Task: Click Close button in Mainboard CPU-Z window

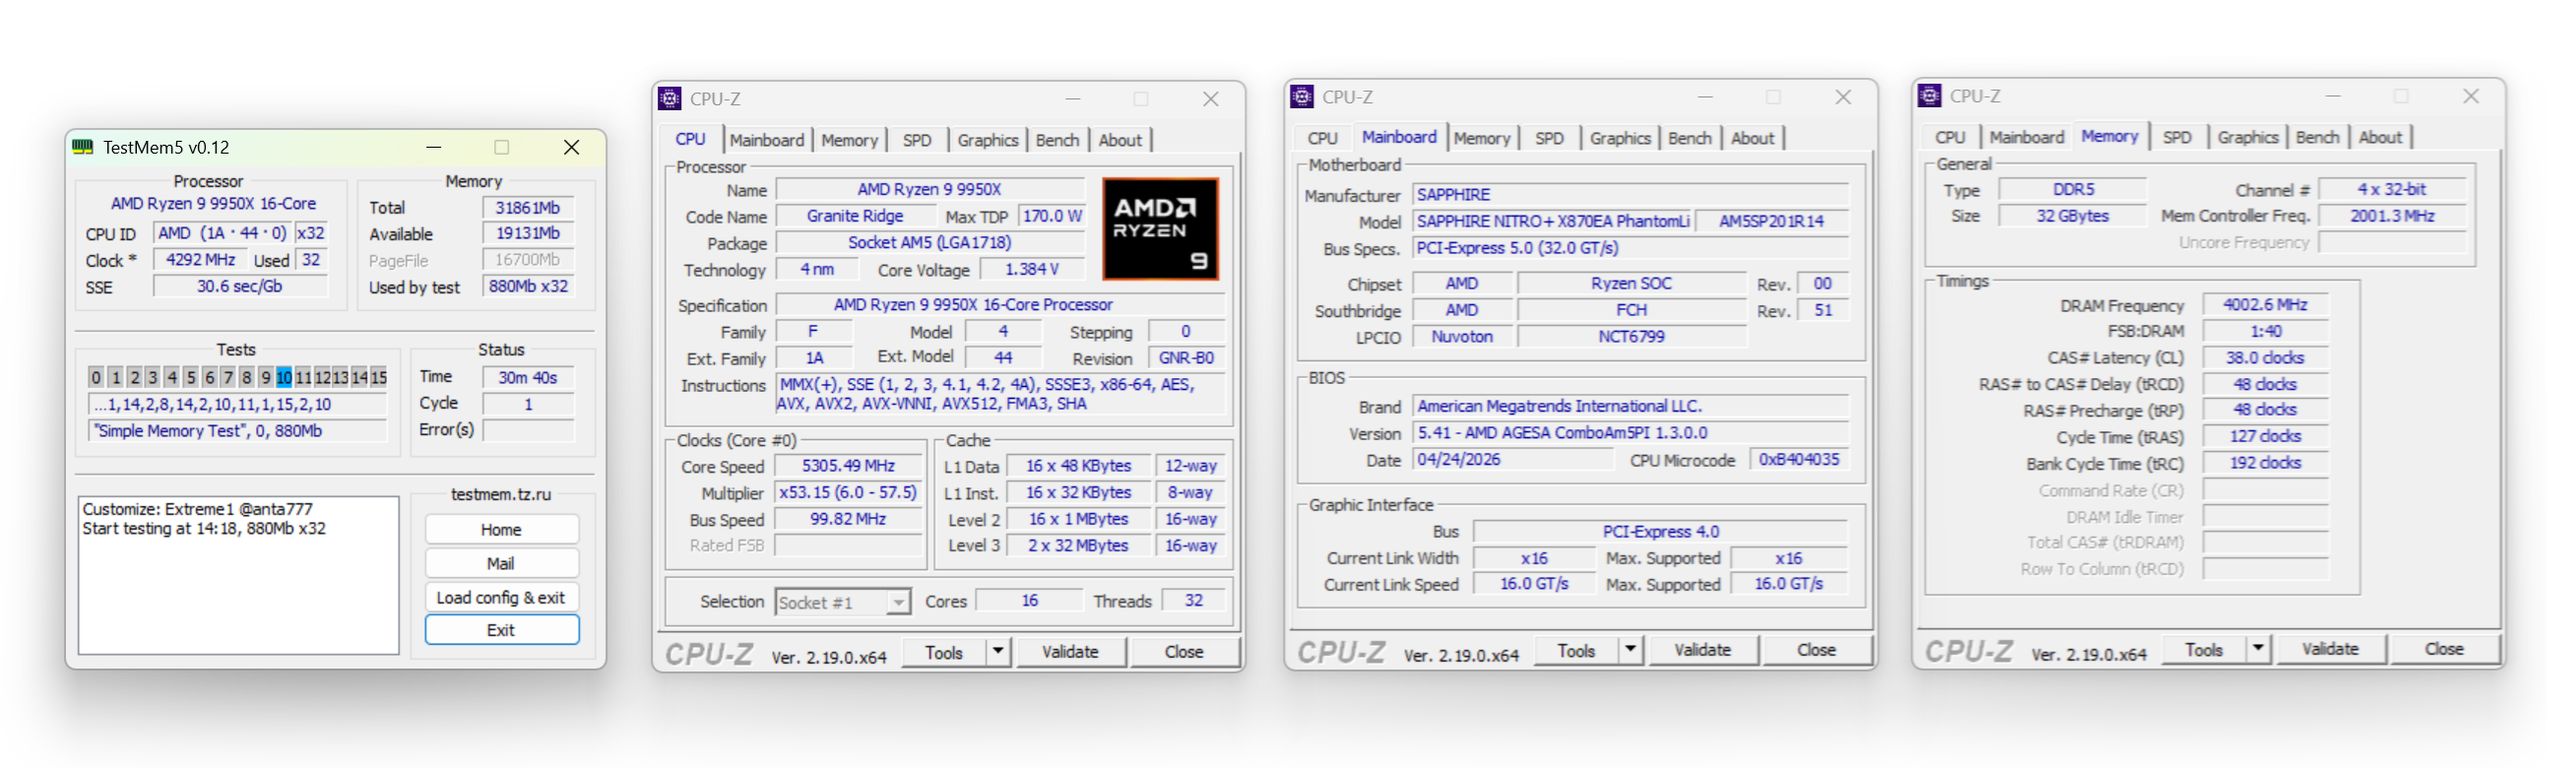Action: (x=1816, y=650)
